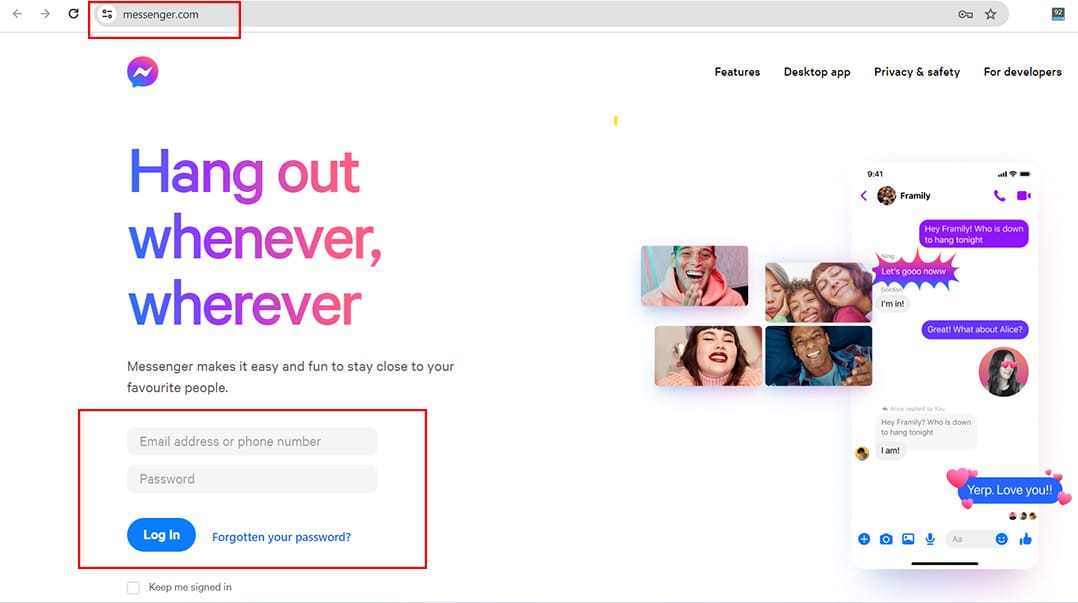
Task: Open the saved passwords key icon
Action: (x=965, y=14)
